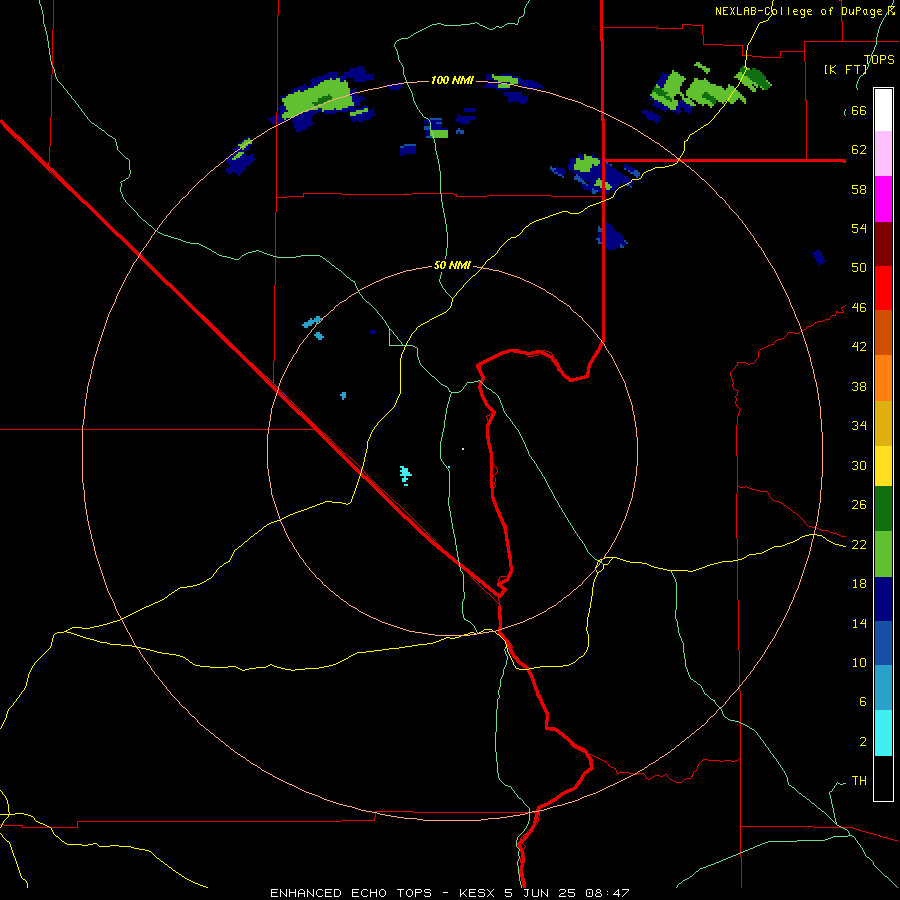Click the cyan echo southwest of radar site
Screen dimensions: 900x900
click(405, 475)
